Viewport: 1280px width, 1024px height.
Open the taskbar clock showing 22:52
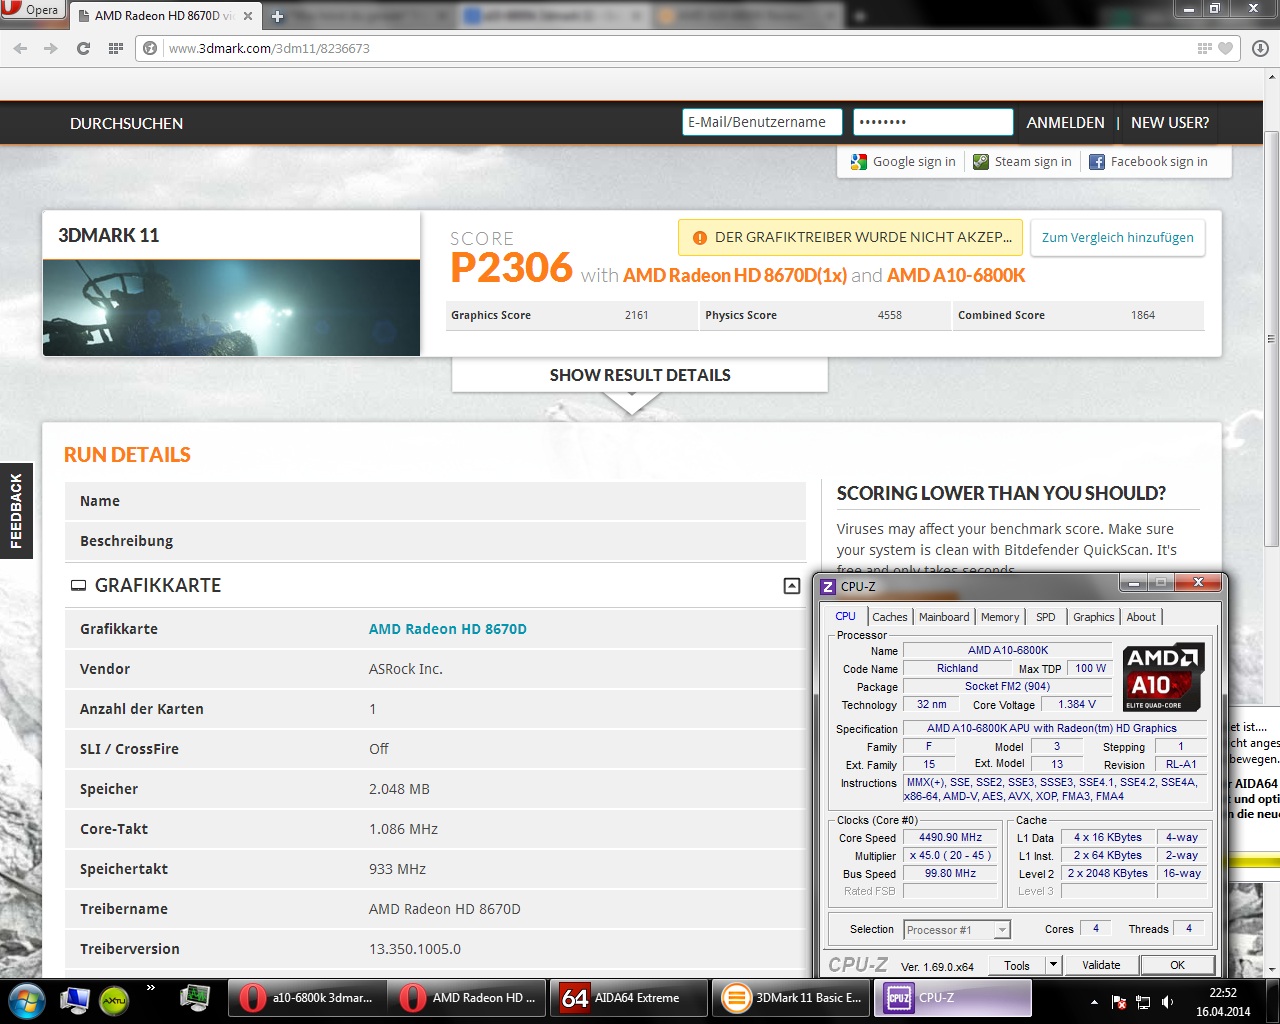(x=1223, y=1002)
